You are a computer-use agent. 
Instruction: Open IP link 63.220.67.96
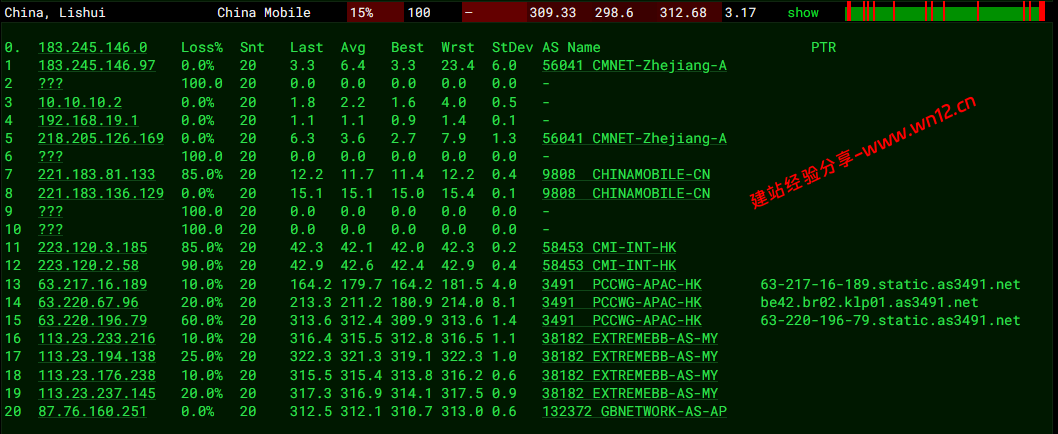[88, 302]
